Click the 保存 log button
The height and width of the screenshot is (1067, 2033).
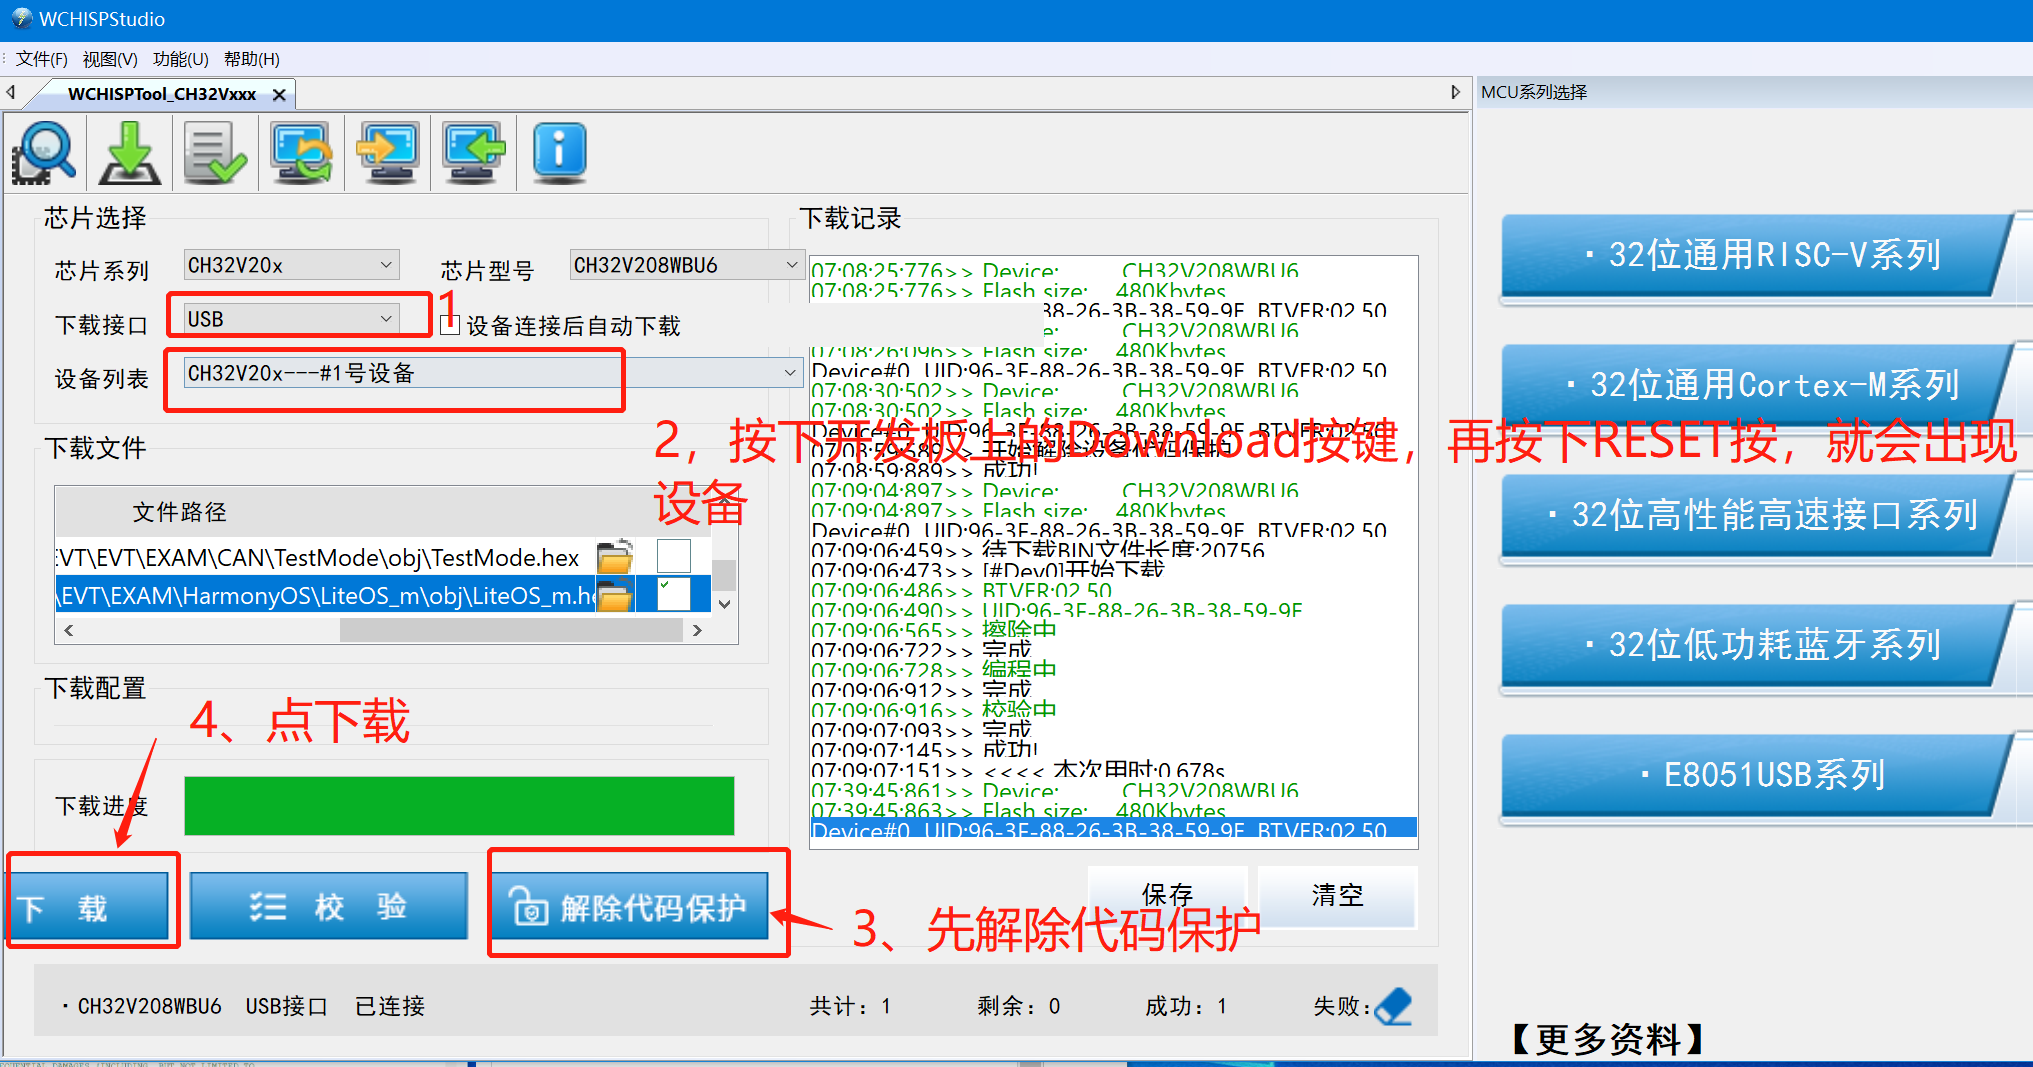(x=1168, y=894)
